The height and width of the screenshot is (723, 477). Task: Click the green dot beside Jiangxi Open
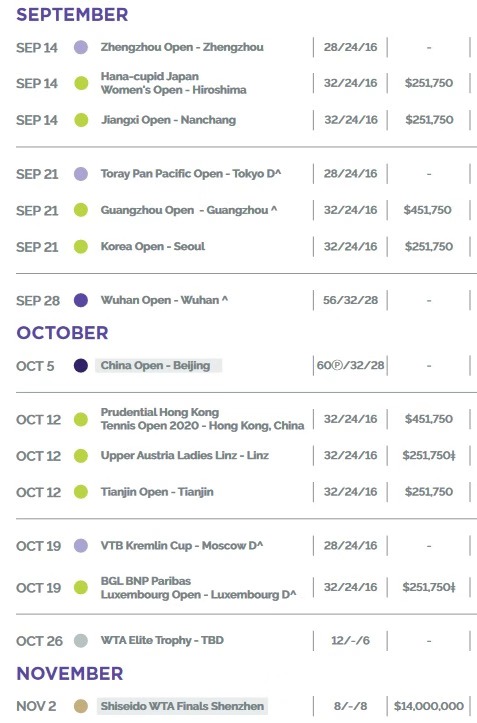click(x=81, y=120)
